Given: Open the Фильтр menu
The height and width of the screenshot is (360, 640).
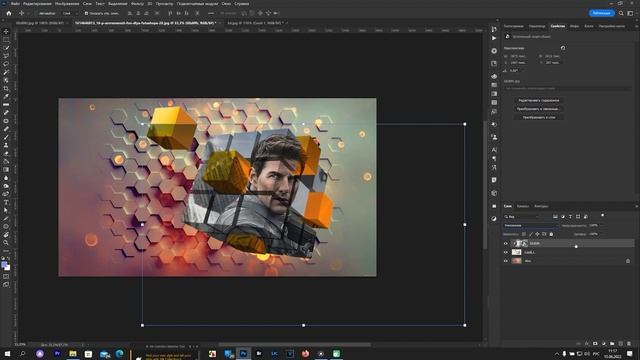Looking at the screenshot, I should tap(137, 4).
